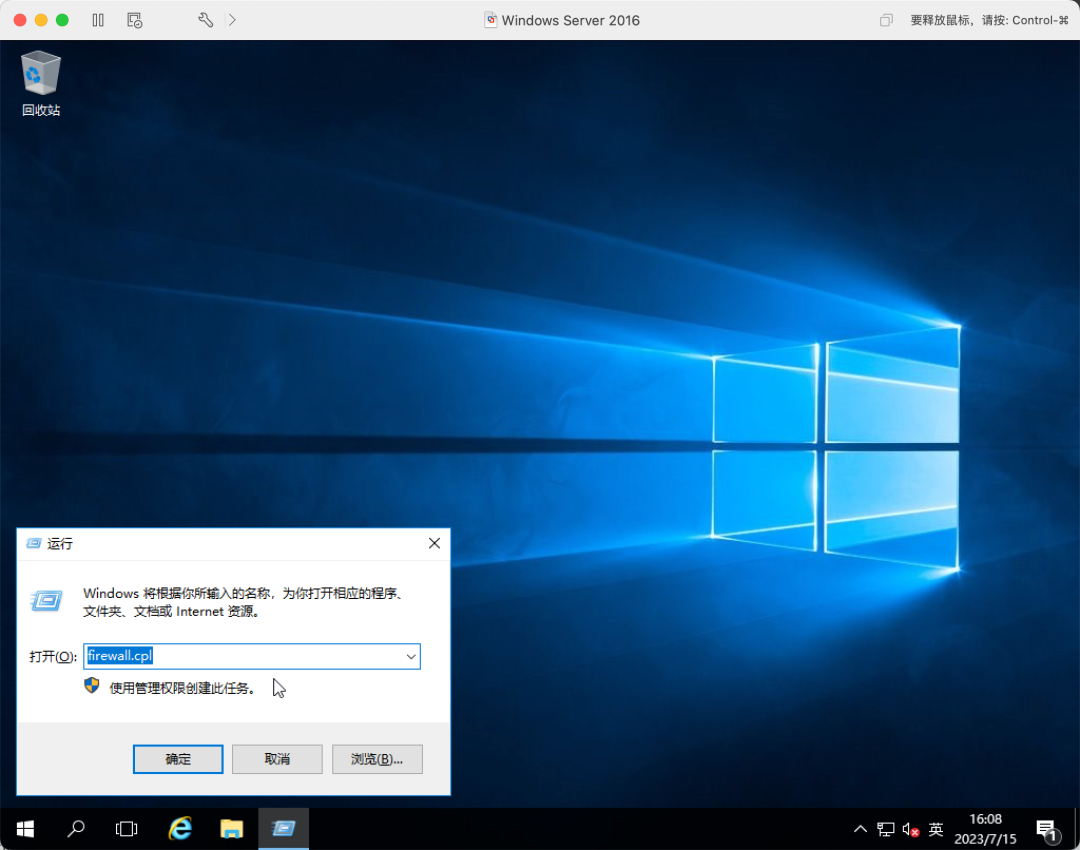Open File Explorer from the taskbar
This screenshot has width=1080, height=850.
point(231,829)
